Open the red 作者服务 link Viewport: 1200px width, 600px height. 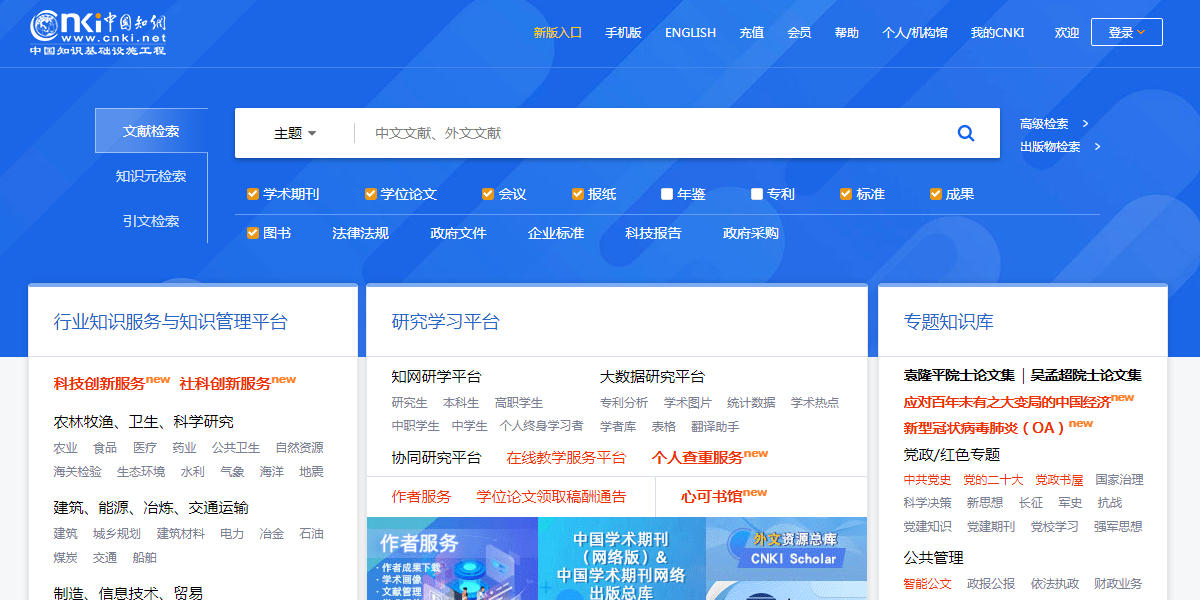421,497
